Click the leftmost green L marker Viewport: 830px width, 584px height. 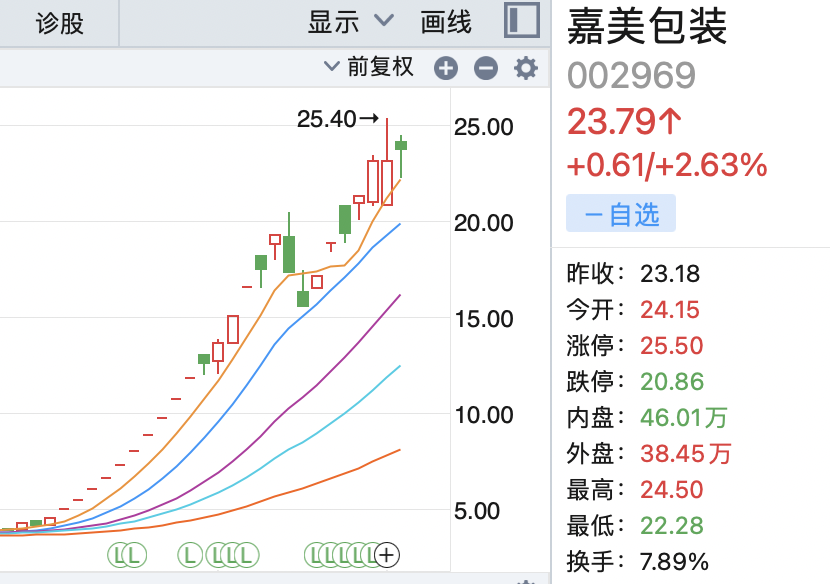coord(119,553)
